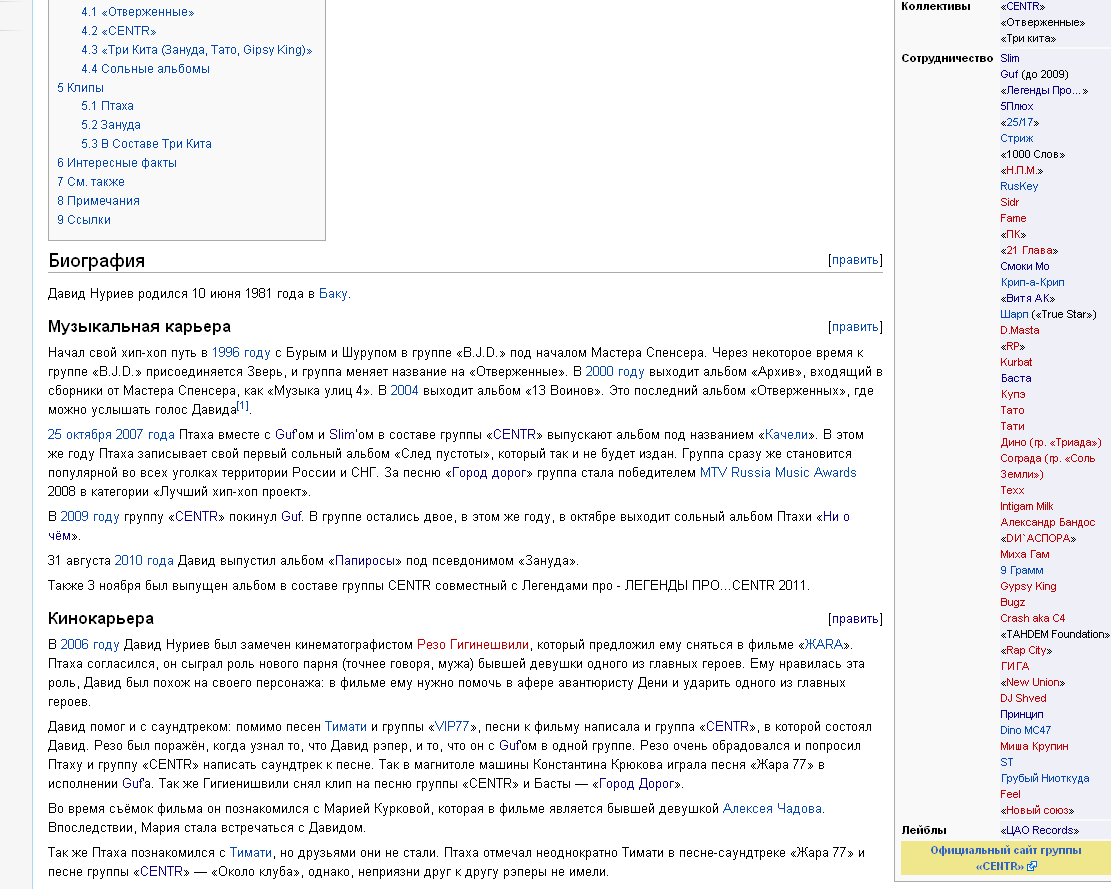
Task: Go to 5.3 В Составе Три Кита
Action: click(x=146, y=144)
